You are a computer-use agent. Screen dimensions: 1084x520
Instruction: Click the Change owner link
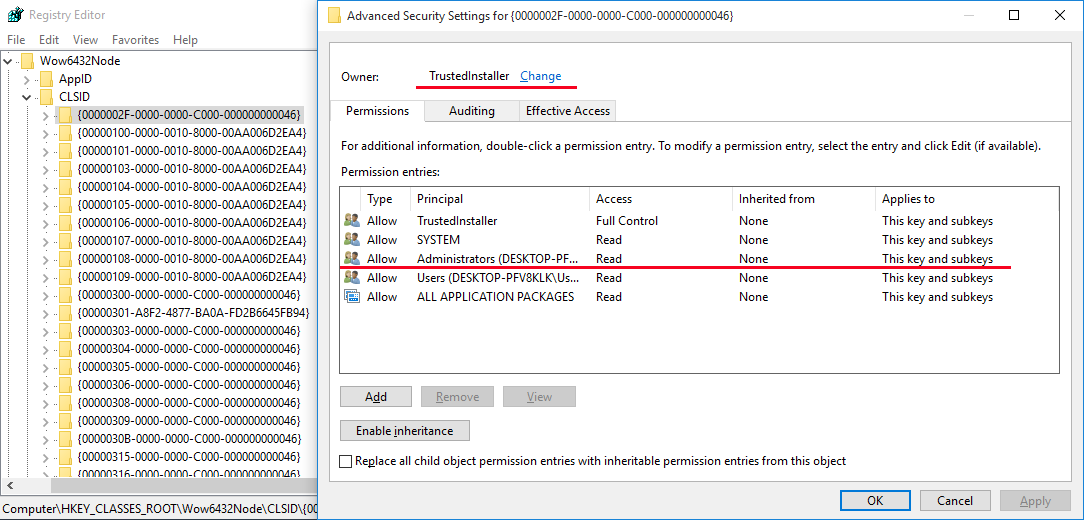[541, 76]
